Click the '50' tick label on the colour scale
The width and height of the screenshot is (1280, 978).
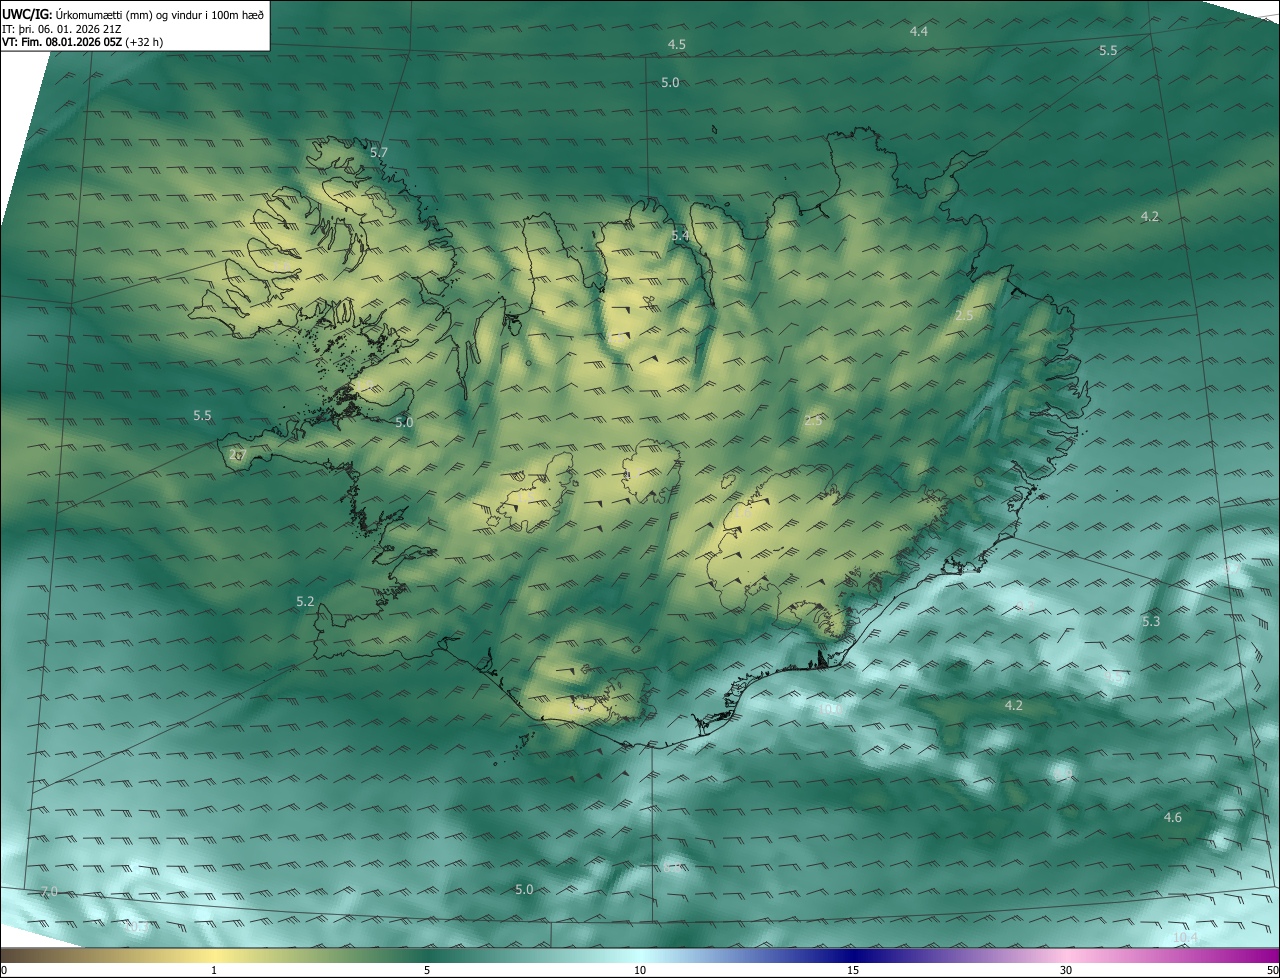point(1272,970)
